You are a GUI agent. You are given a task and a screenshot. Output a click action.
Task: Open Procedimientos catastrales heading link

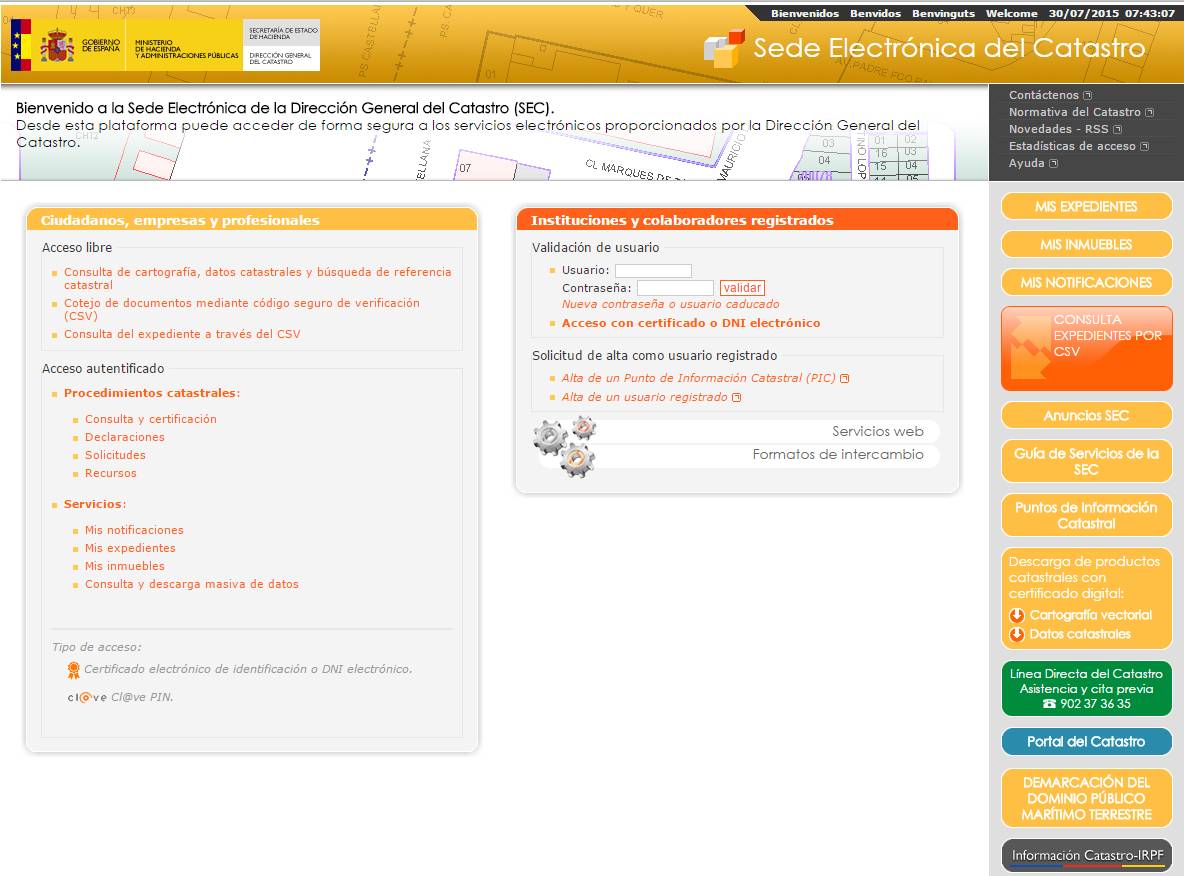152,393
